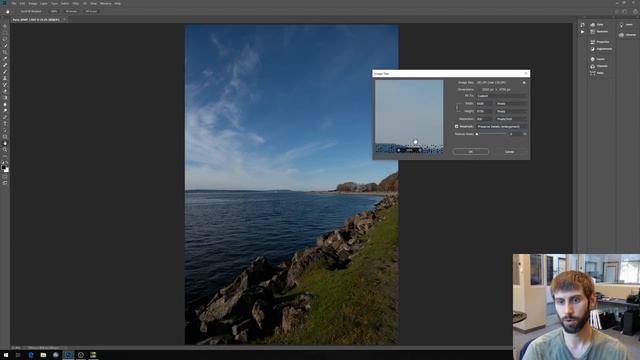
Task: Click the Fill Screen button
Action: point(91,11)
